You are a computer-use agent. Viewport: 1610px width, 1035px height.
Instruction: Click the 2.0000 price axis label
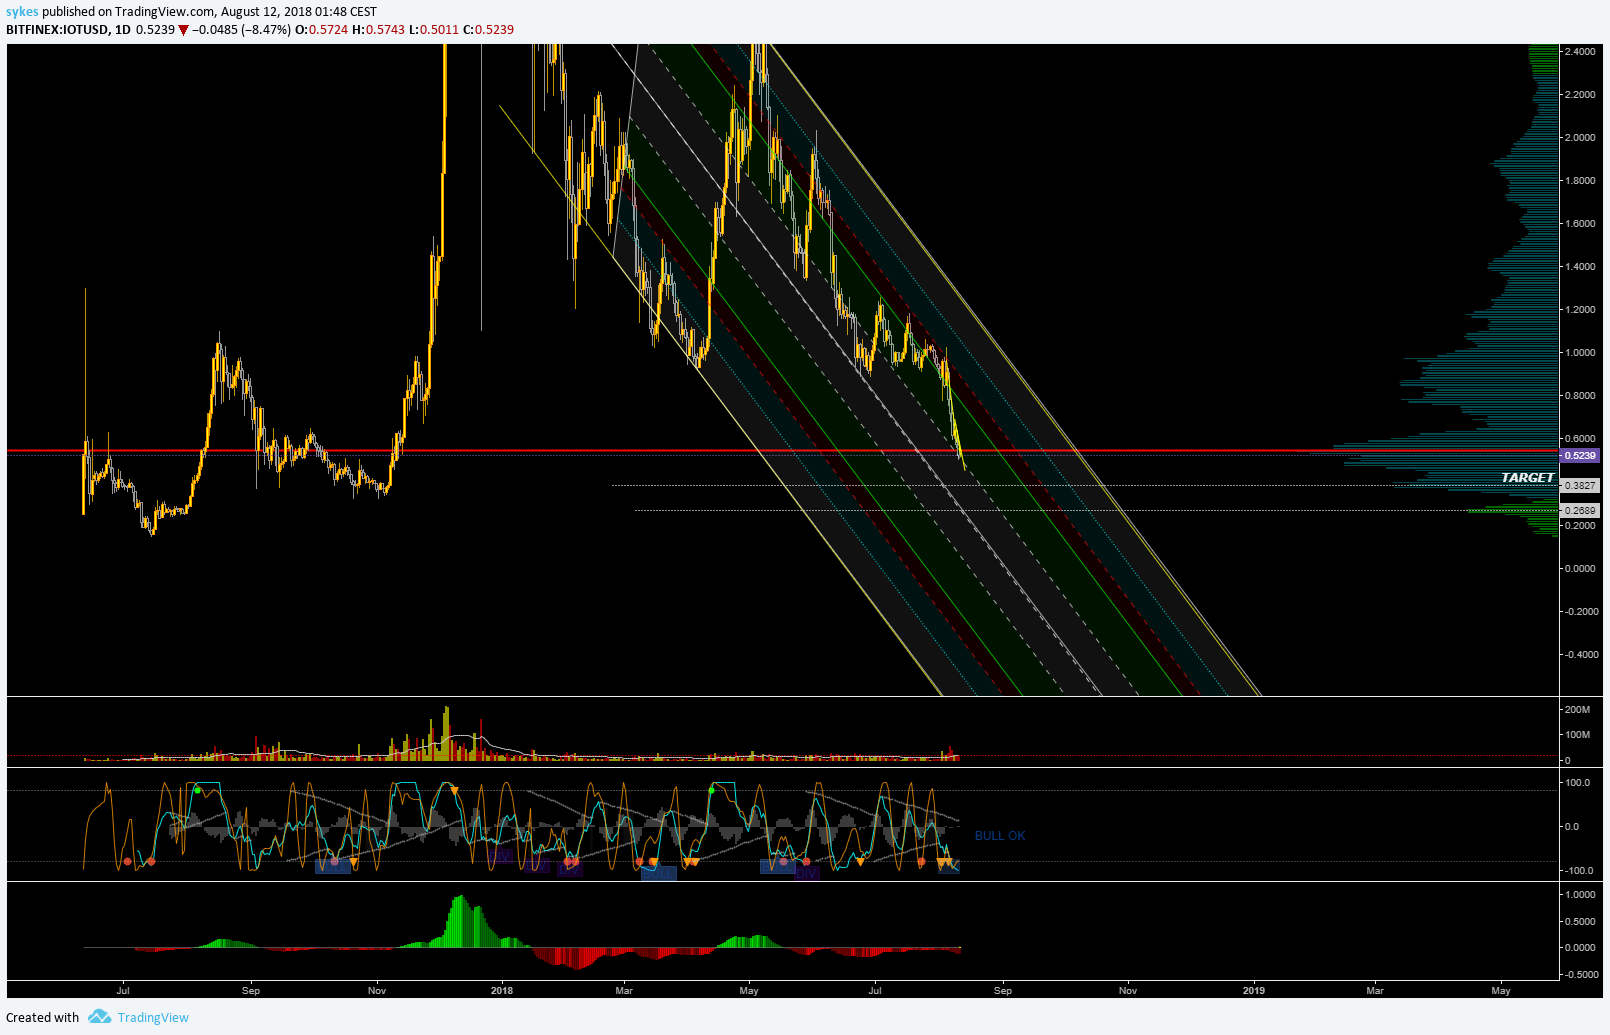[x=1580, y=138]
